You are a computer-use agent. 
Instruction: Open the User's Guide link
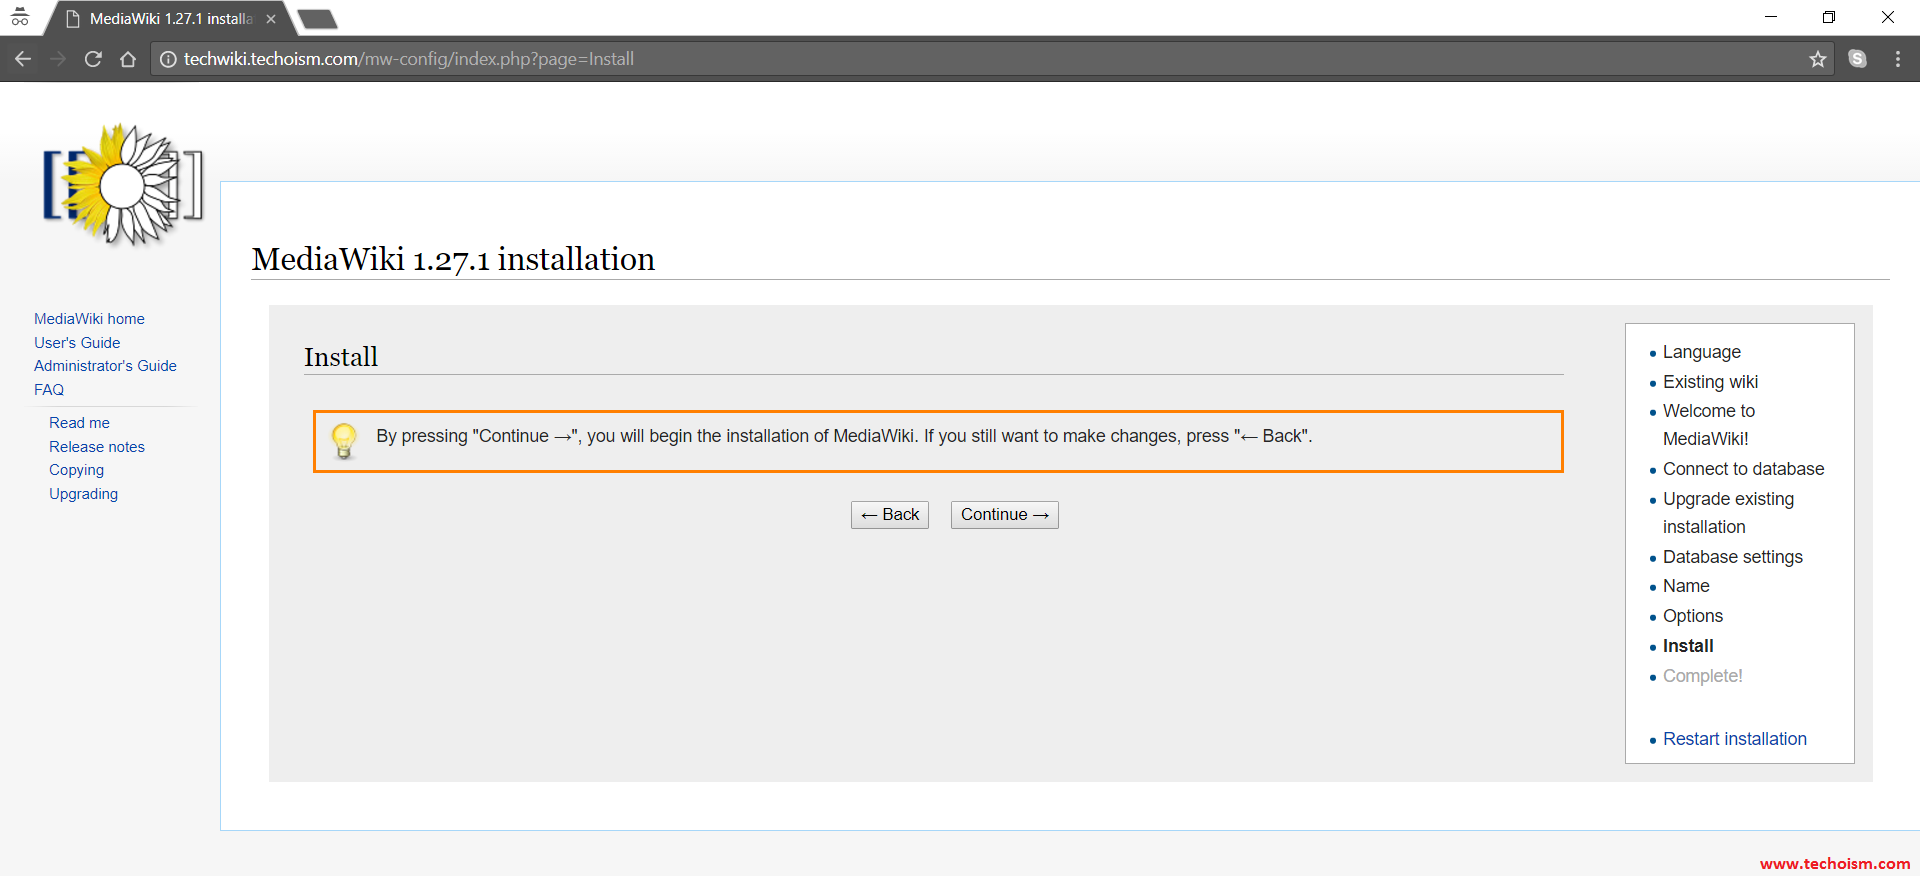tap(77, 343)
